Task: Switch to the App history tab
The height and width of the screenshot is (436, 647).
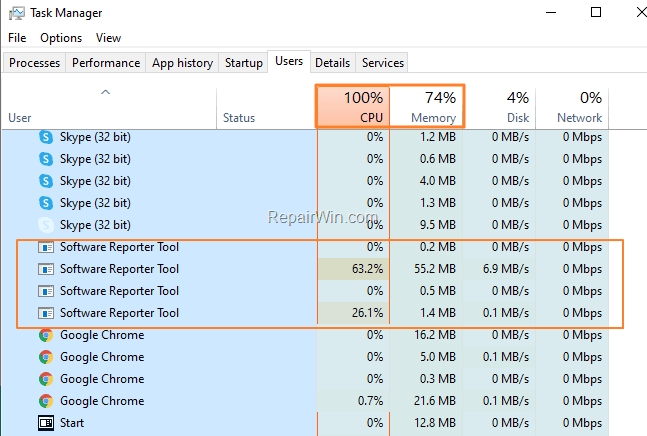Action: tap(182, 63)
